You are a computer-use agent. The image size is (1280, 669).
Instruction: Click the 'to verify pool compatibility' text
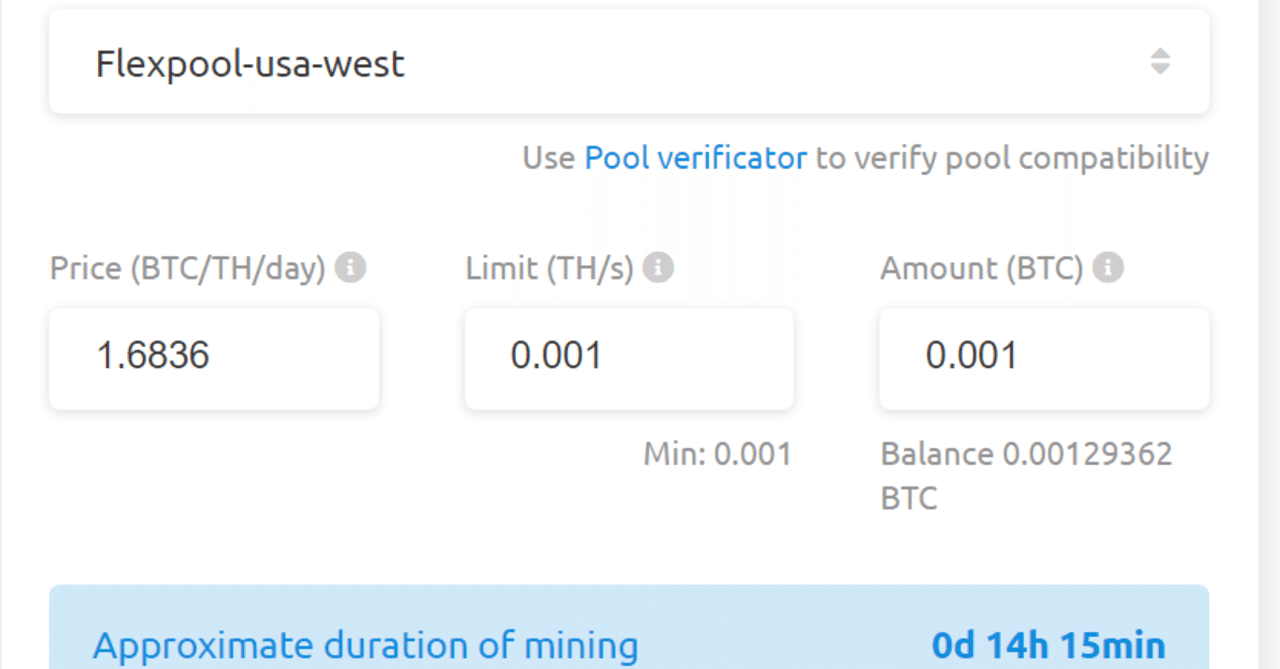1012,158
